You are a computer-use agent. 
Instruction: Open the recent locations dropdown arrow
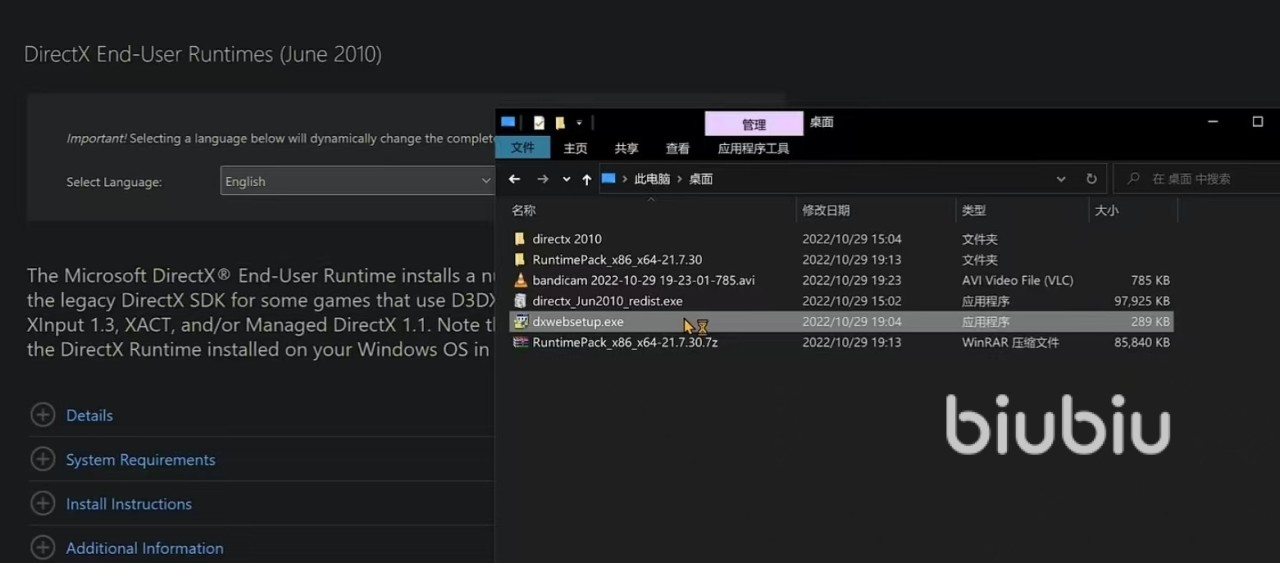click(566, 179)
